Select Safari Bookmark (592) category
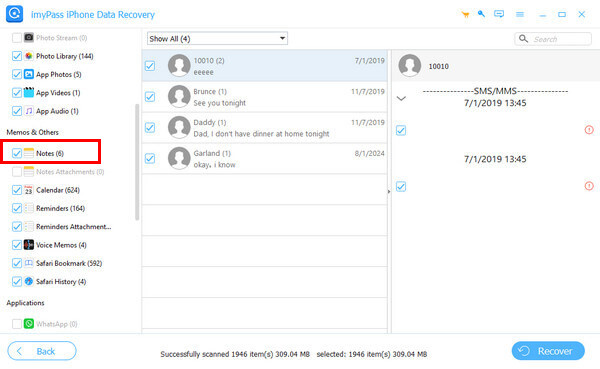This screenshot has width=600, height=369. coord(69,263)
